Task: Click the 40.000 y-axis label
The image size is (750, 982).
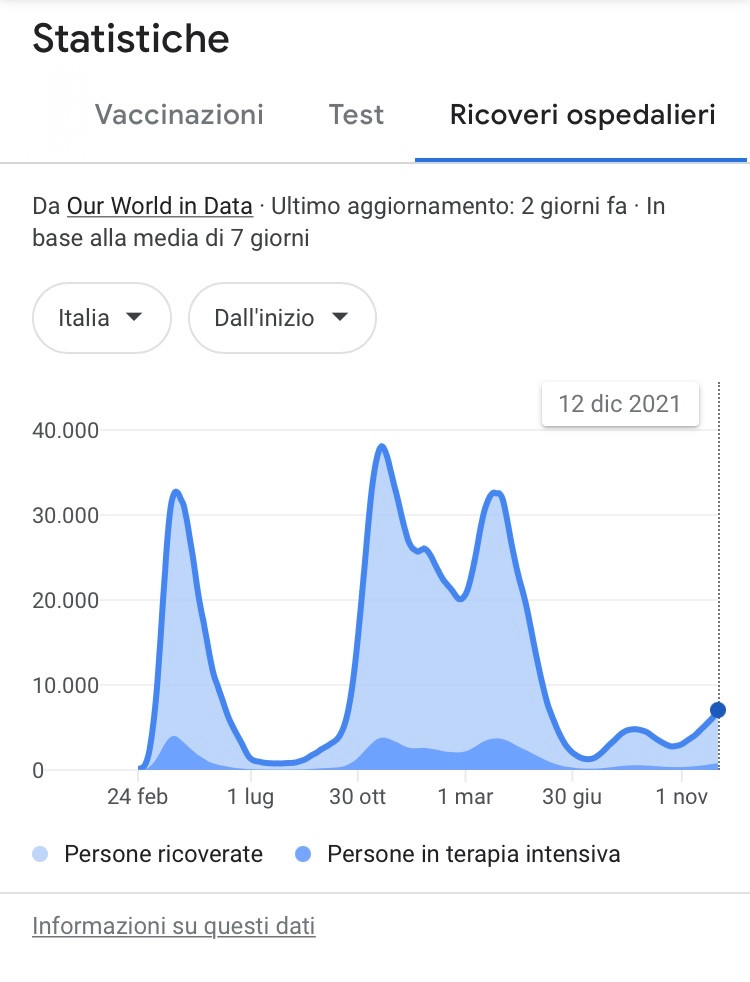Action: pos(66,430)
